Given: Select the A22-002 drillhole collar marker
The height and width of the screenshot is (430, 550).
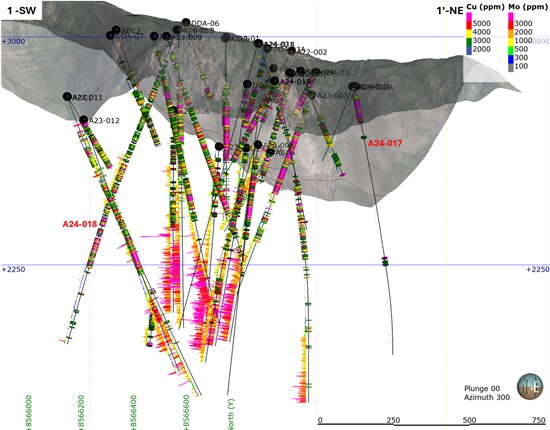Looking at the screenshot, I should tap(291, 52).
